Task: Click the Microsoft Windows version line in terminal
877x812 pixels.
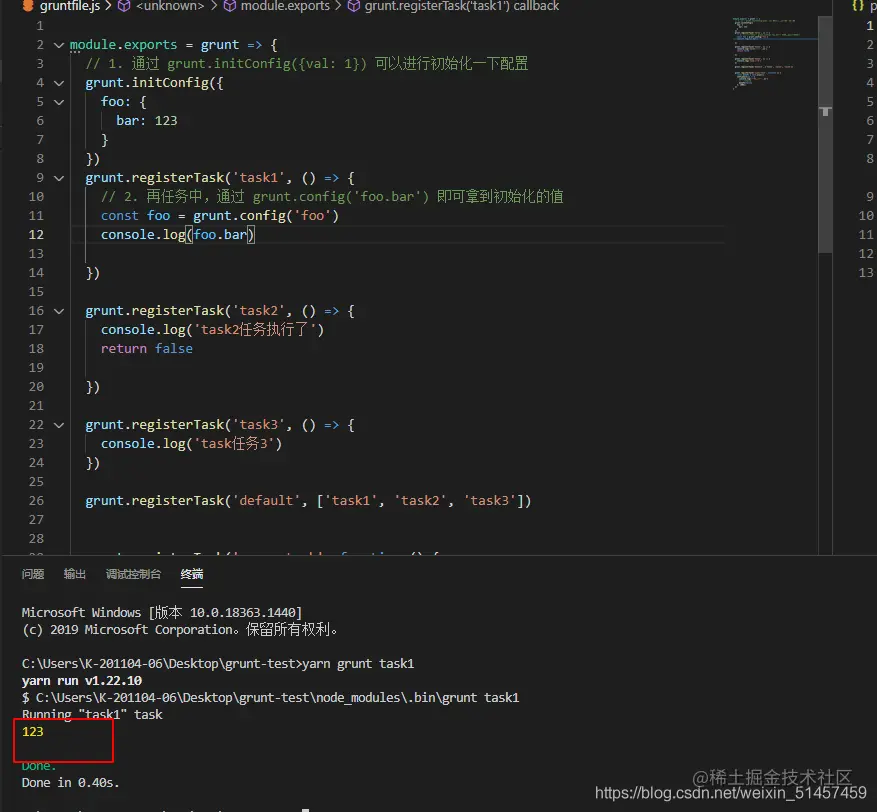Action: 162,613
